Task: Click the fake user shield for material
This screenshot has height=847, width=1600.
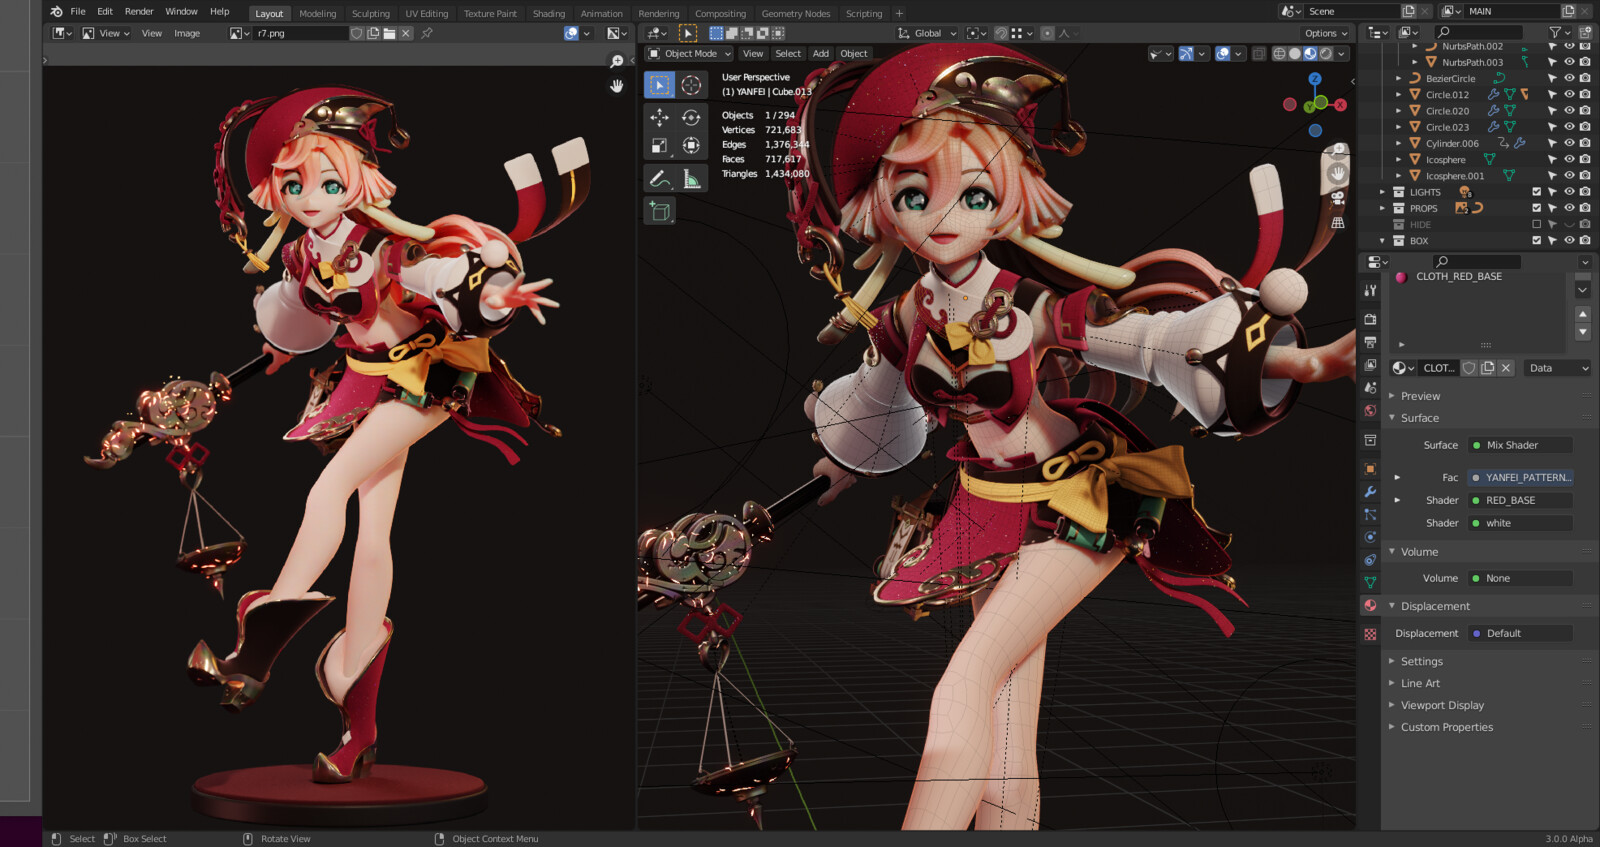Action: pyautogui.click(x=1469, y=368)
